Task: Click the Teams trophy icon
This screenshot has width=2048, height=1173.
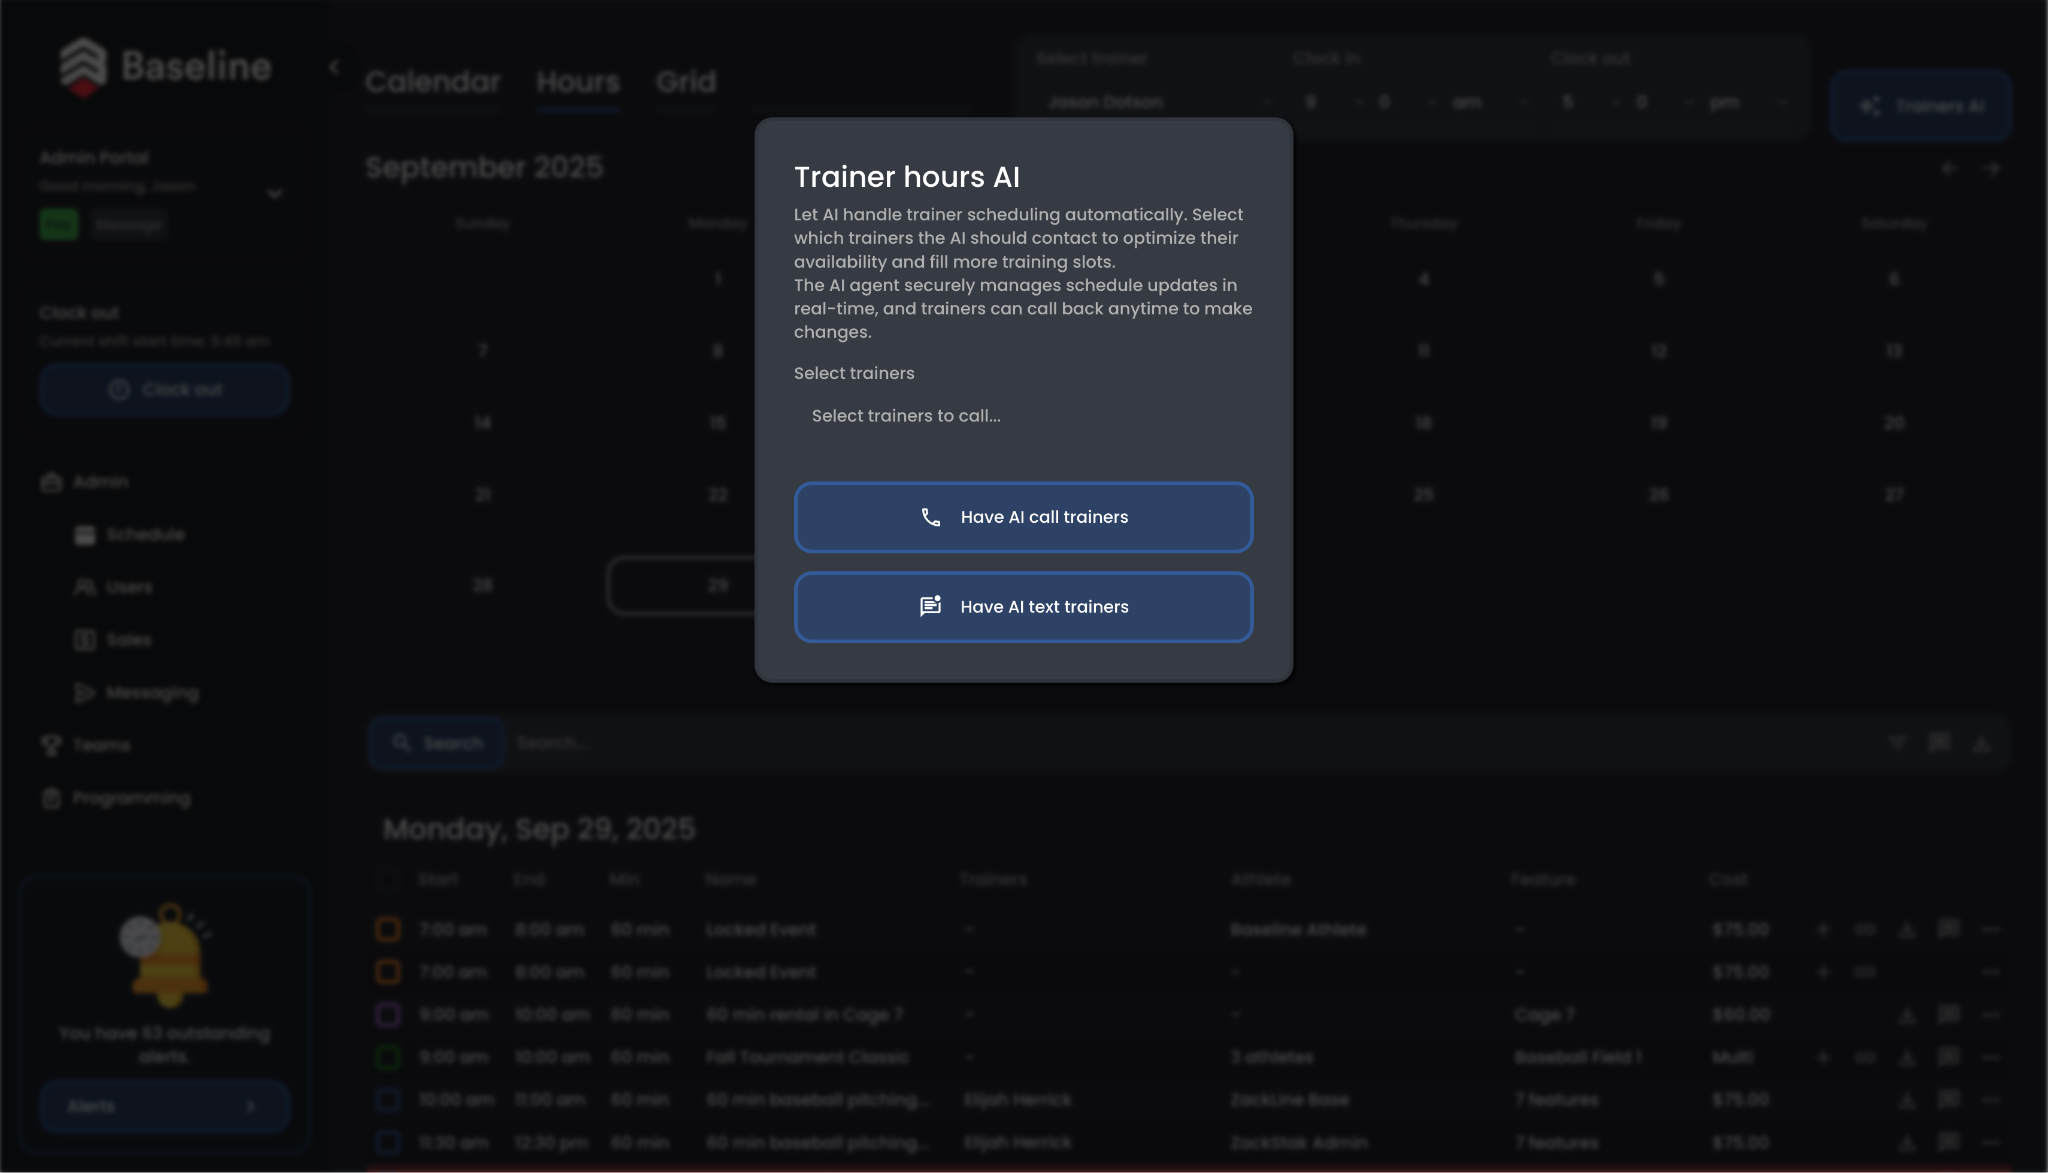Action: [x=51, y=745]
